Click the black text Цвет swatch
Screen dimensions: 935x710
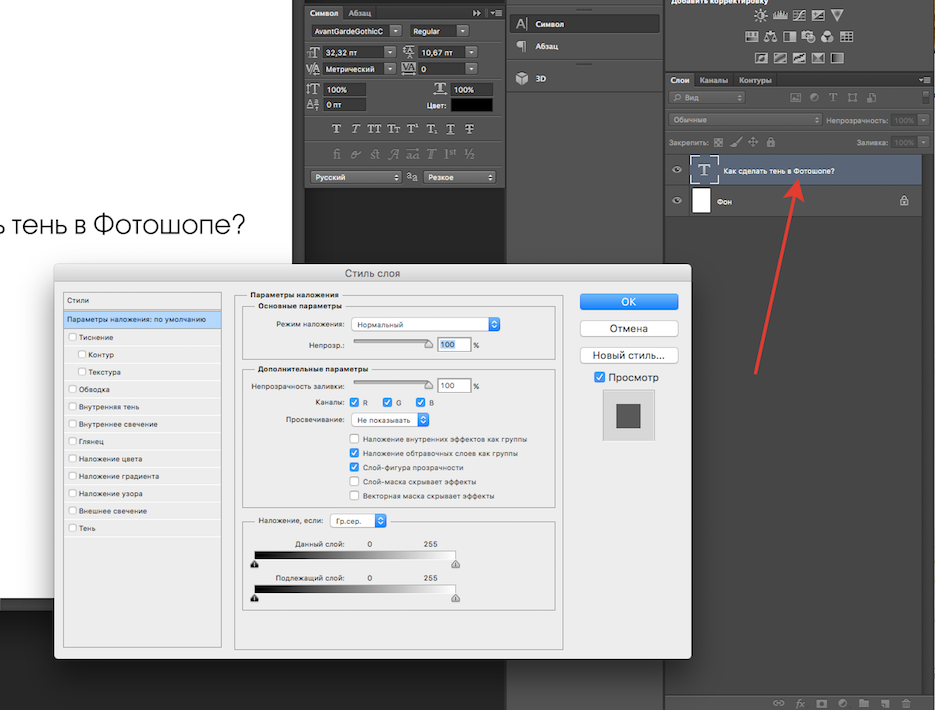472,105
